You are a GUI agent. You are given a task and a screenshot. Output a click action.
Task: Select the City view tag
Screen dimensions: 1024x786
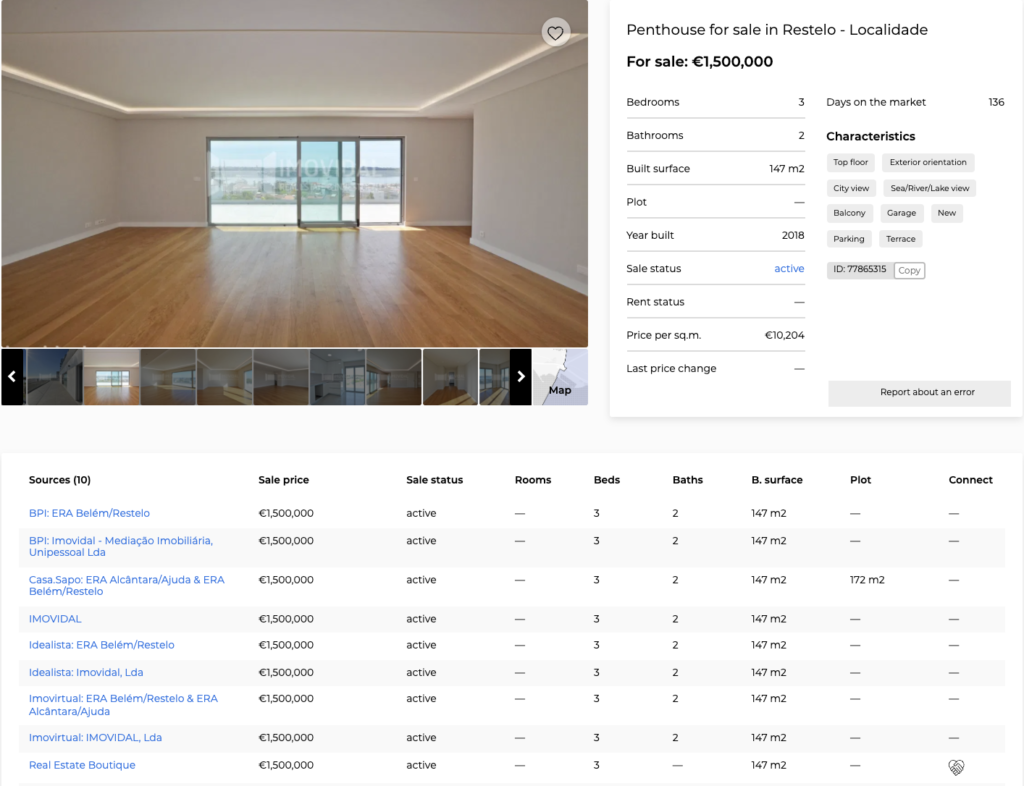[x=851, y=189]
